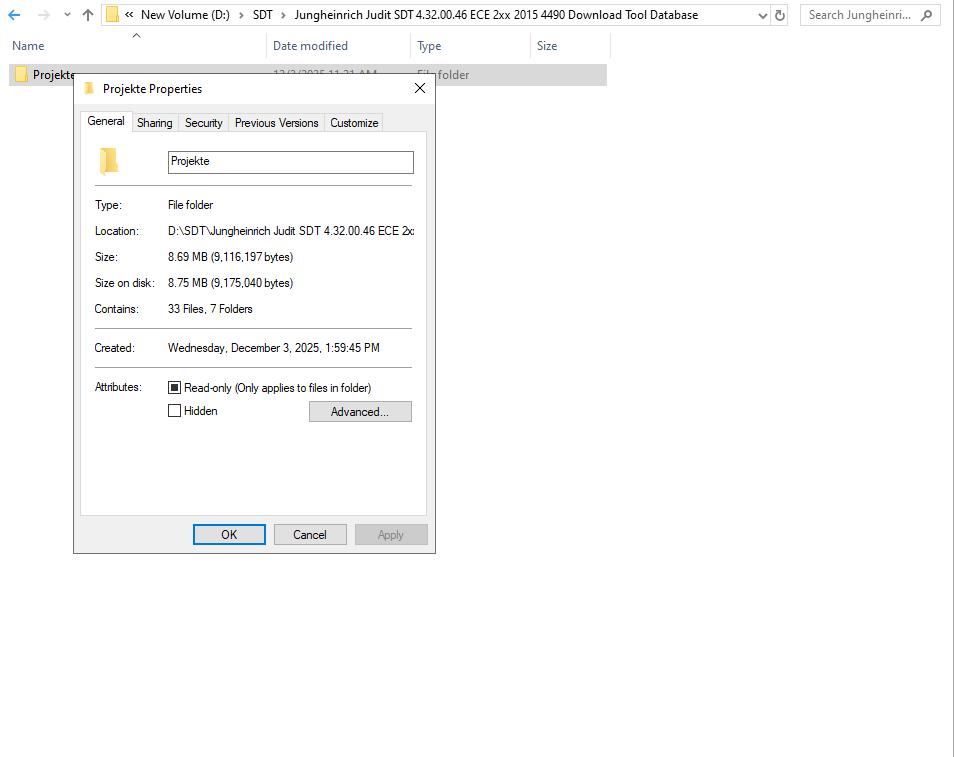Navigate to SDT breadcrumb

tap(262, 15)
